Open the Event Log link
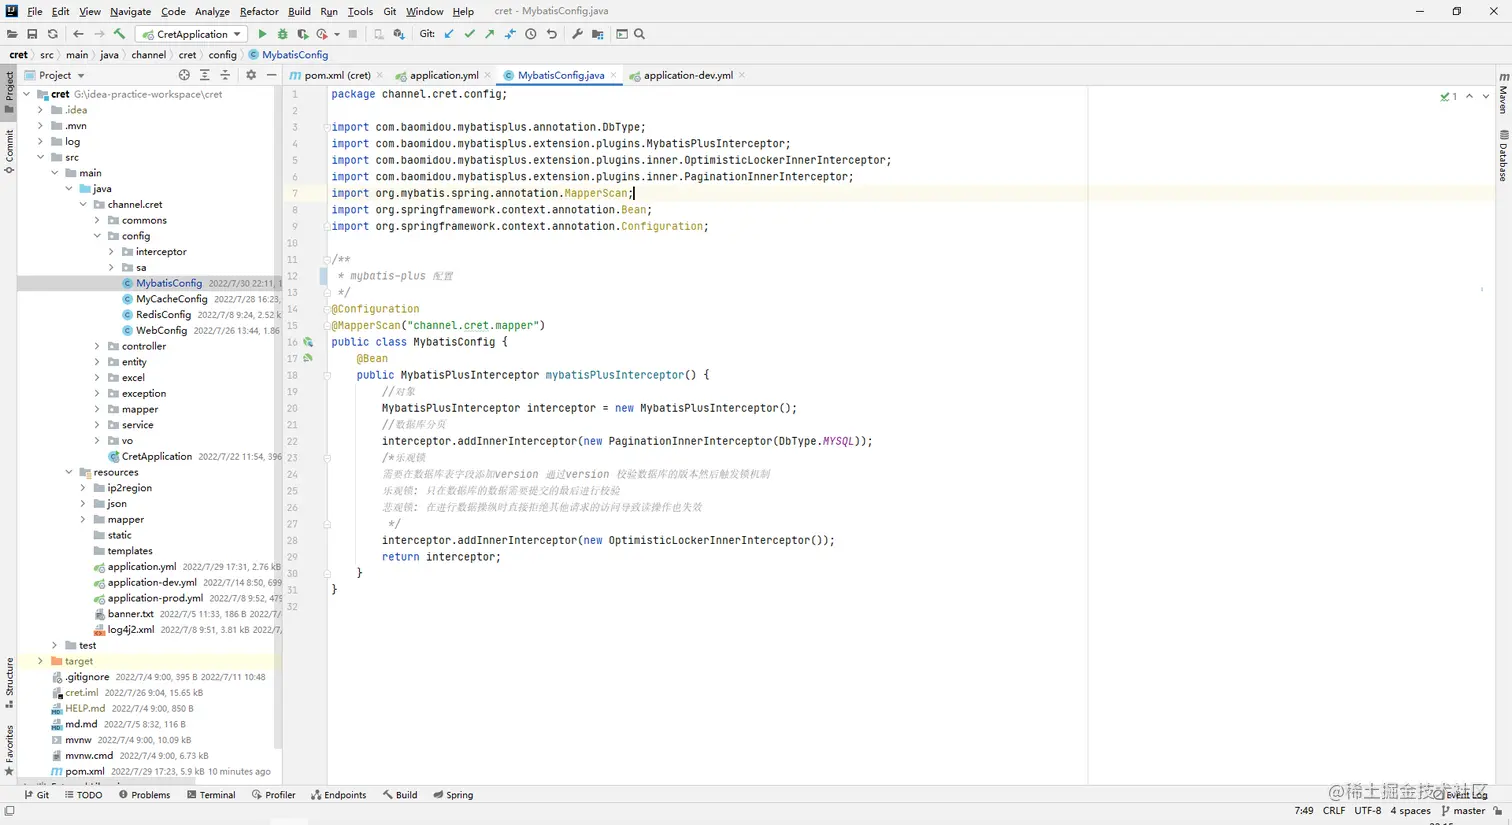This screenshot has width=1512, height=825. [1465, 794]
